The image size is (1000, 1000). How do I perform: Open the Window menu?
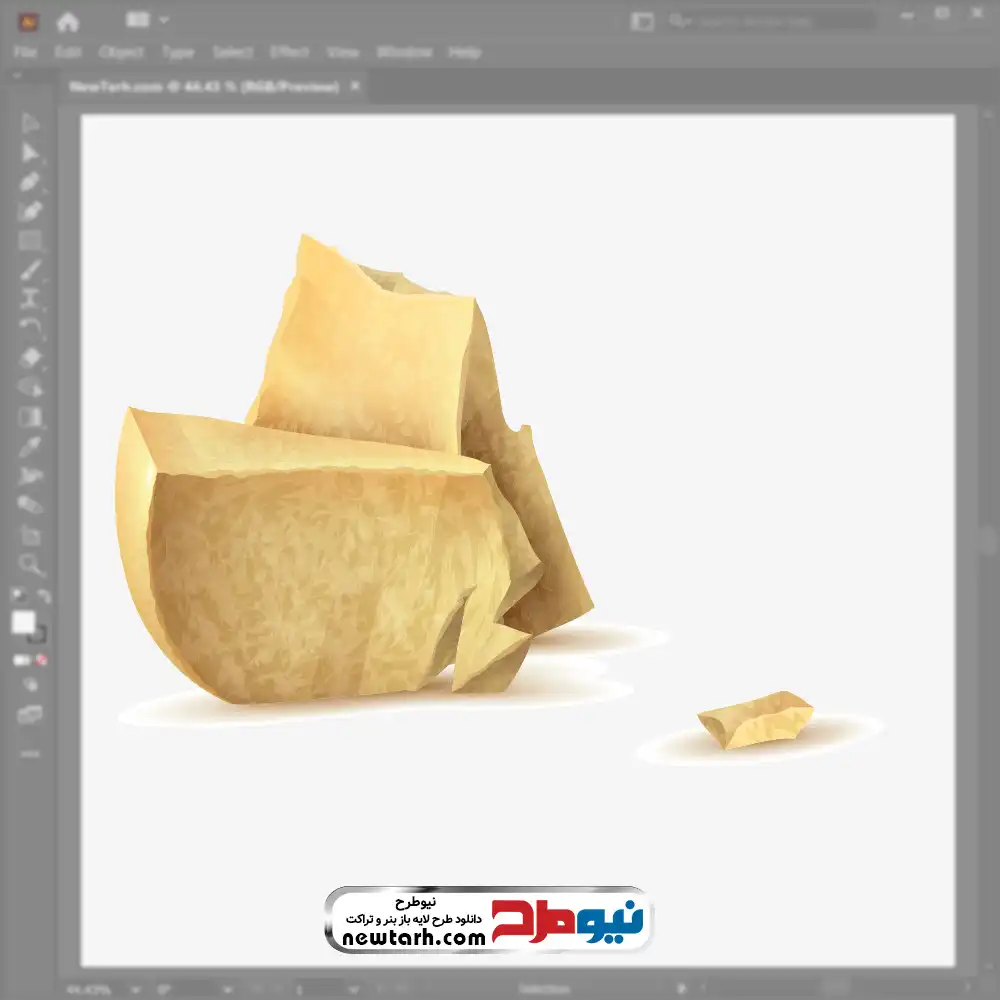click(x=403, y=52)
